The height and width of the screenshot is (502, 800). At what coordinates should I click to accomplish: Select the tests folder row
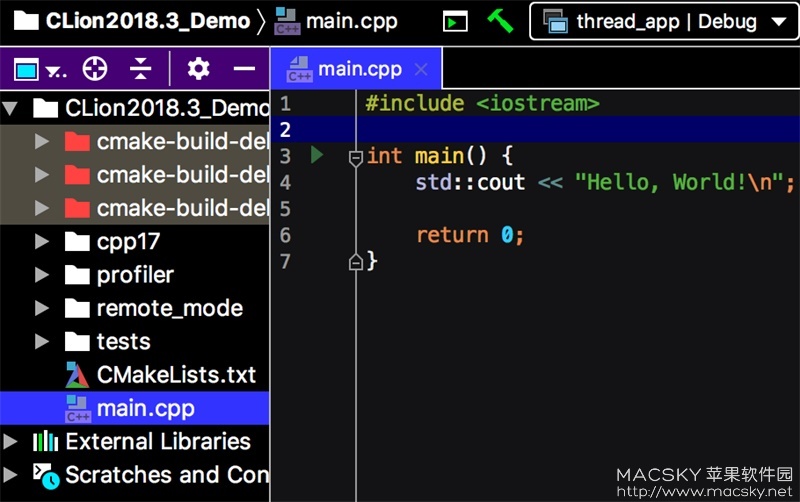(135, 341)
